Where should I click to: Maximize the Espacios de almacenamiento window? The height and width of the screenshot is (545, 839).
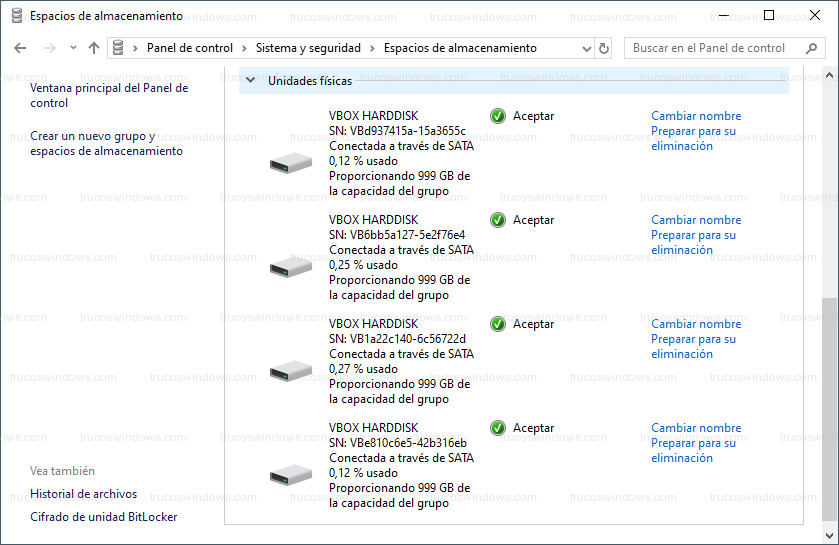point(769,15)
